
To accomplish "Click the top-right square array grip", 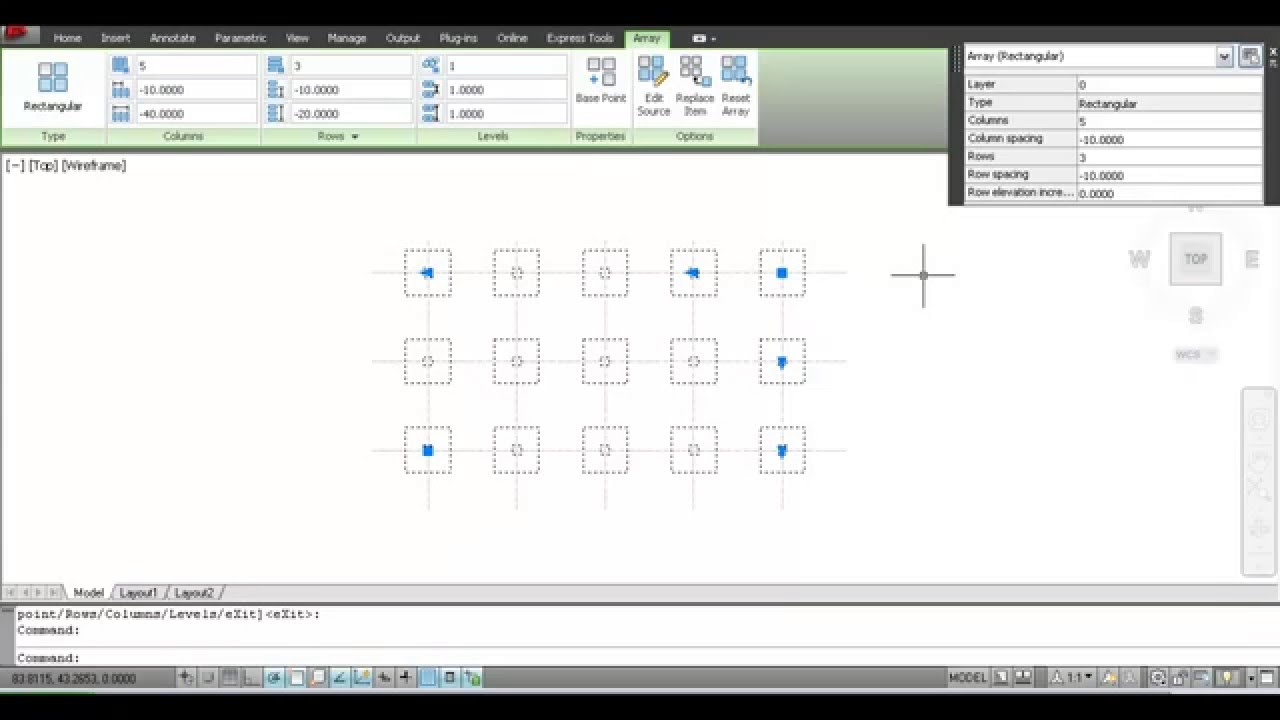I will [x=782, y=273].
